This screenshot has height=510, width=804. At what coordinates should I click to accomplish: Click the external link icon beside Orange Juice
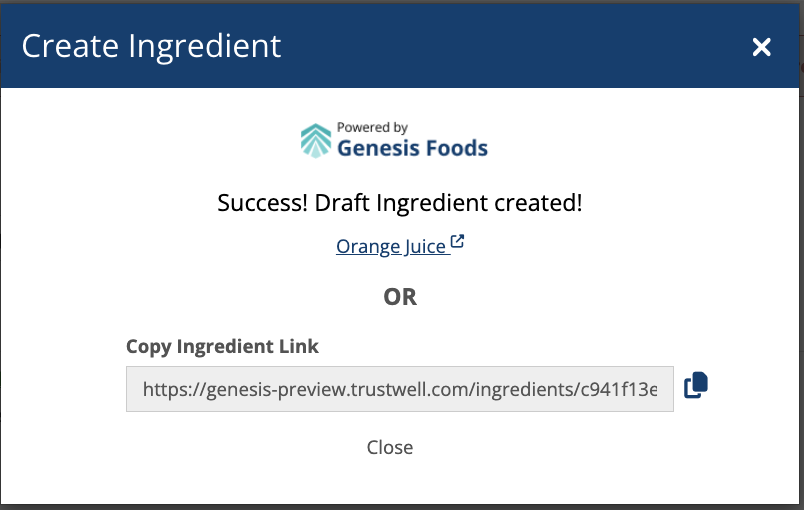[x=458, y=242]
